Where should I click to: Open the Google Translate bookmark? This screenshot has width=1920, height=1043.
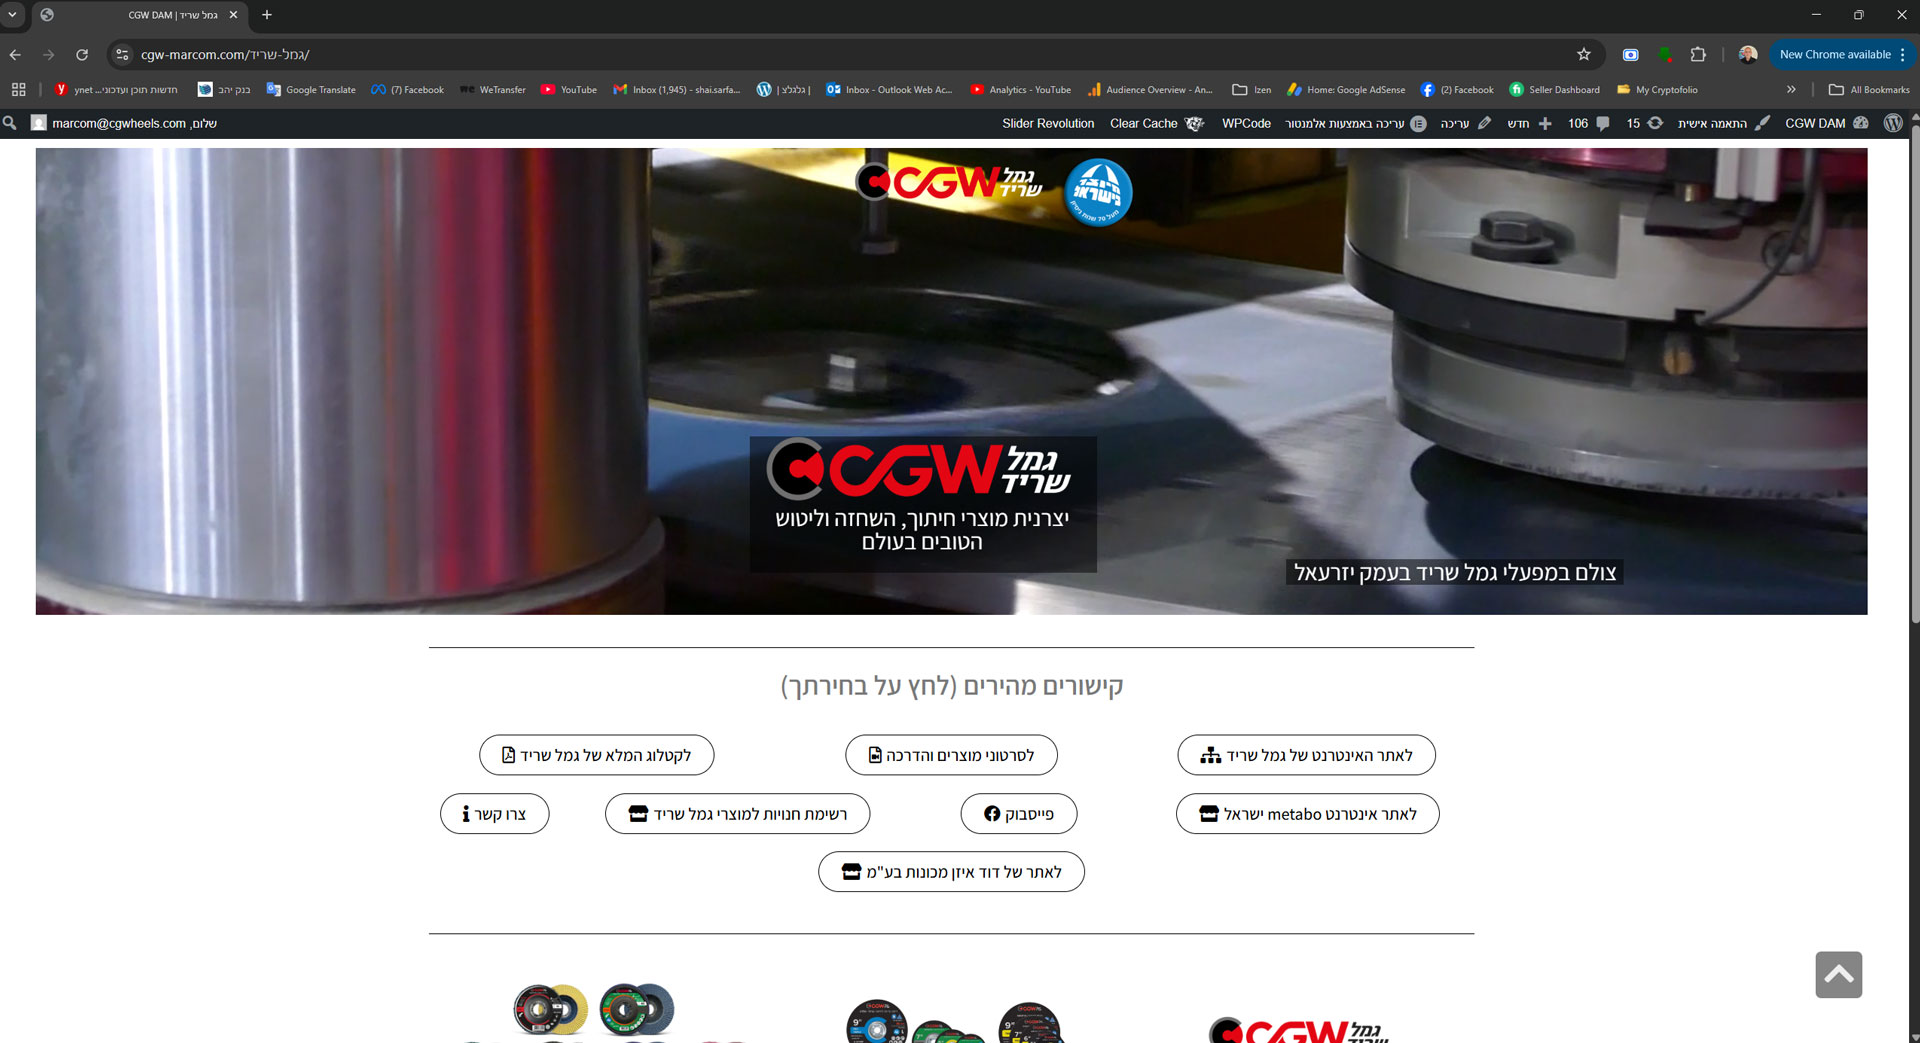(311, 89)
